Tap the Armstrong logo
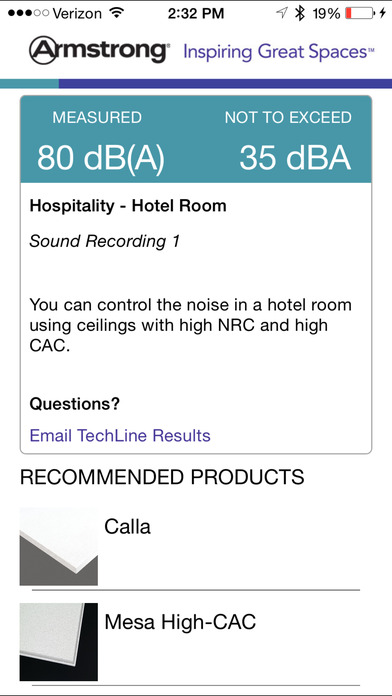Screen dimensions: 392x696 99,51
